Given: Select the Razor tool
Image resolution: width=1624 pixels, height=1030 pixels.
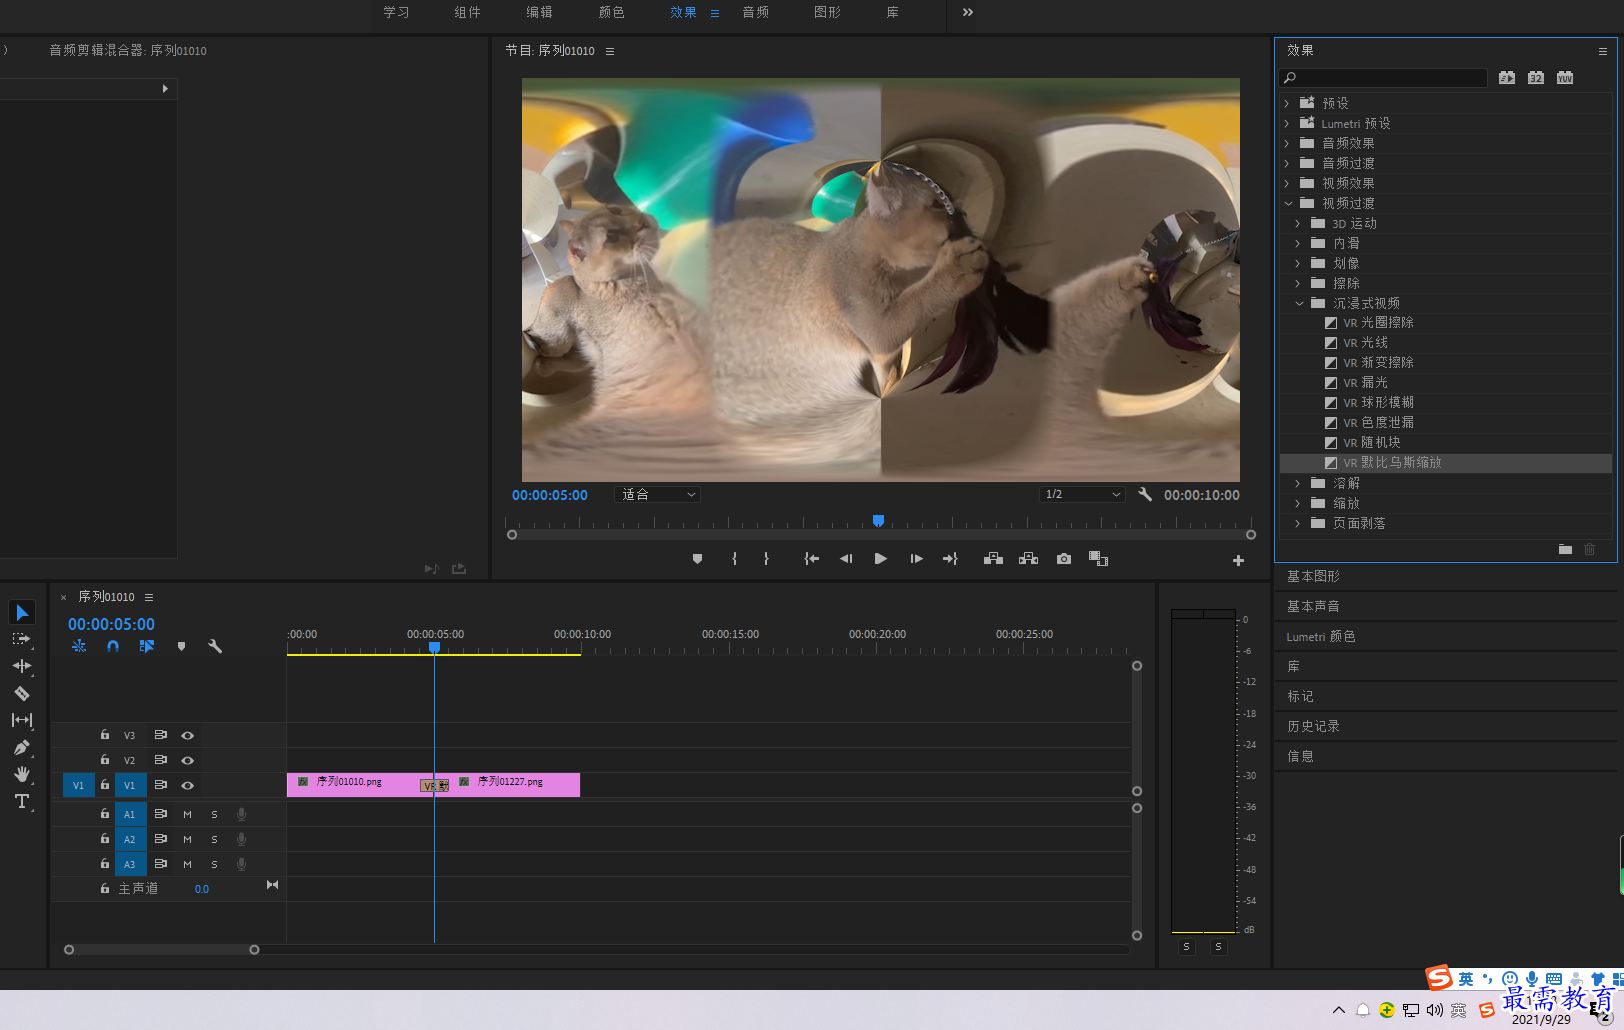Looking at the screenshot, I should [x=22, y=693].
